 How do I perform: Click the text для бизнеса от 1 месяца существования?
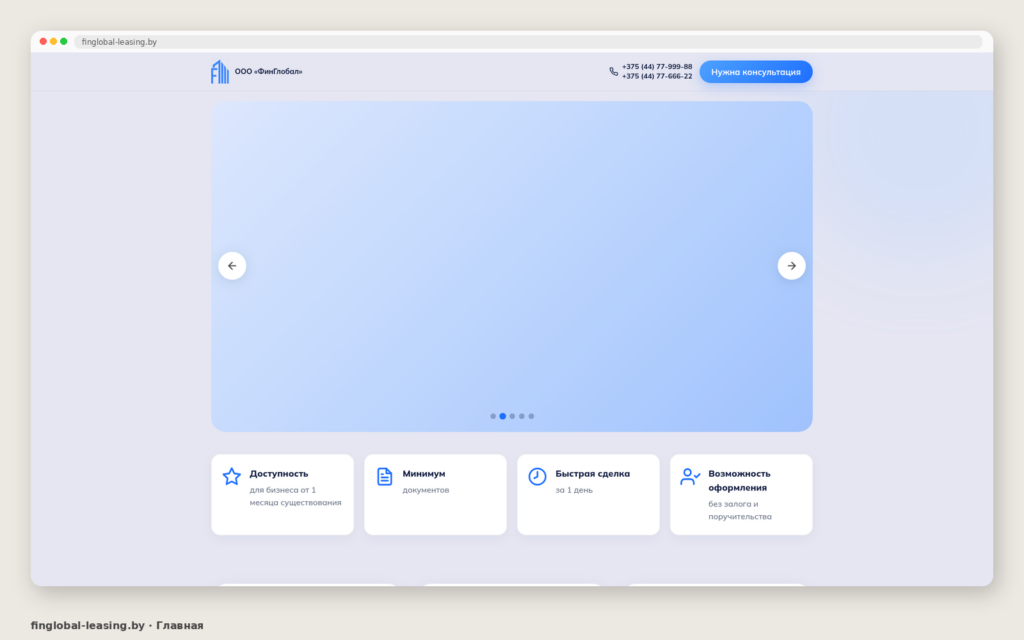coord(295,496)
